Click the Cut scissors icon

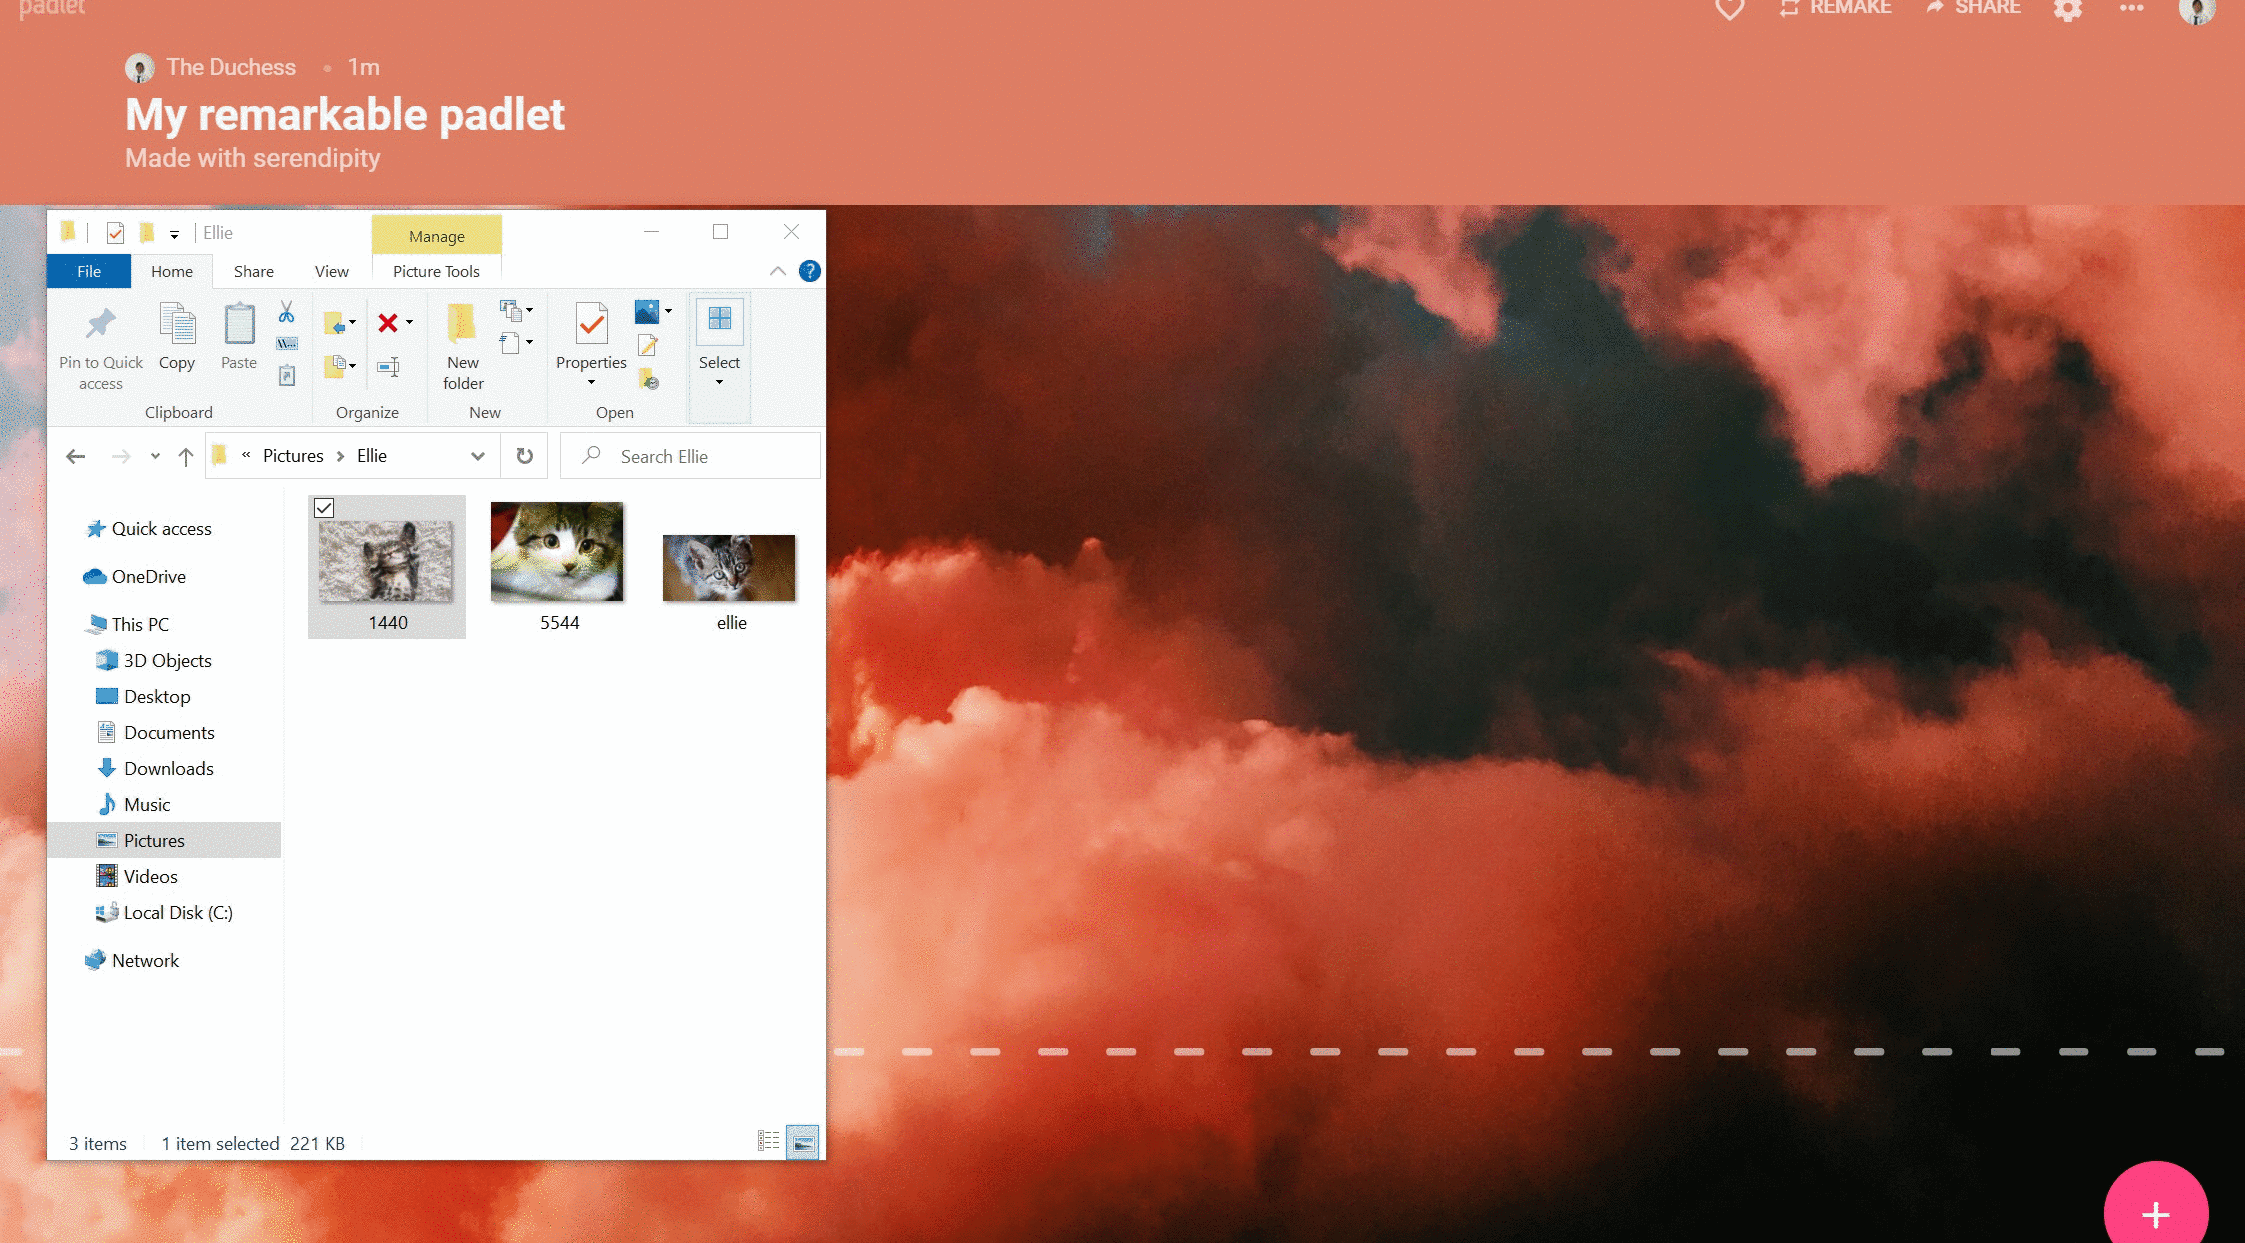click(x=287, y=312)
